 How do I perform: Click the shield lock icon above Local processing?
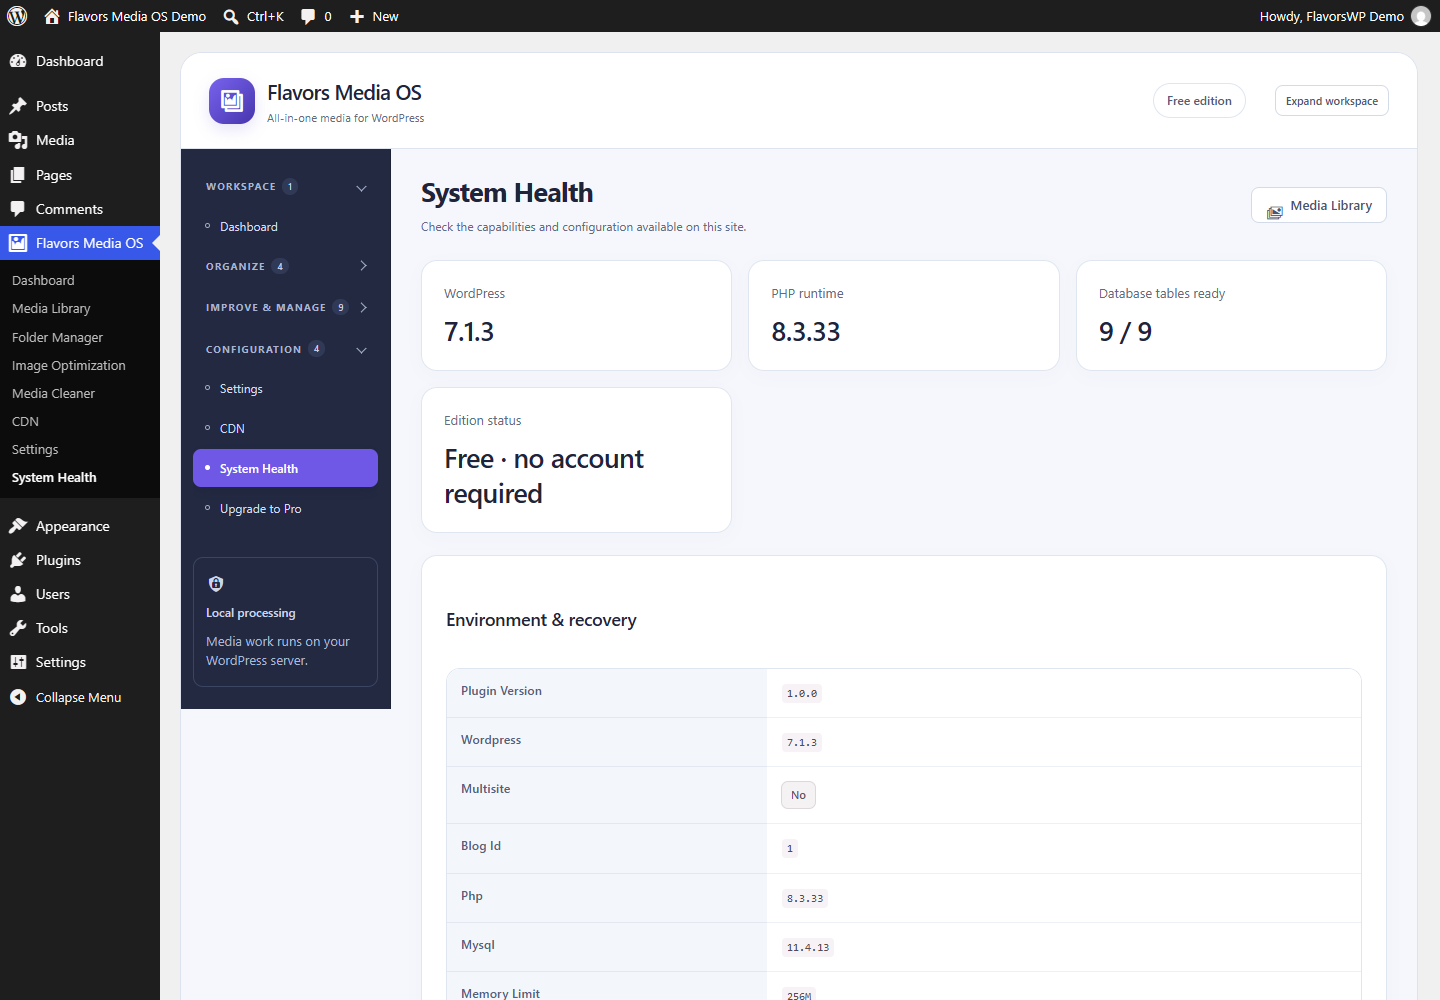point(216,584)
